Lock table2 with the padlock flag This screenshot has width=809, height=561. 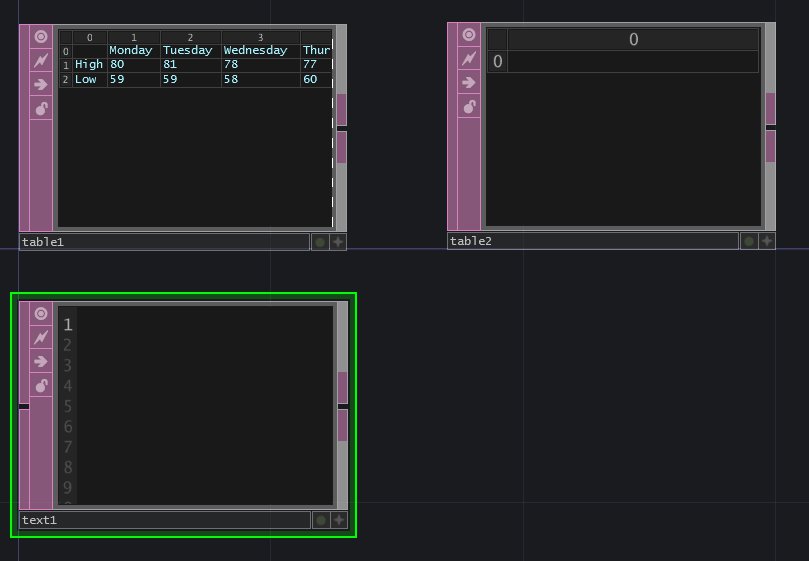469,107
